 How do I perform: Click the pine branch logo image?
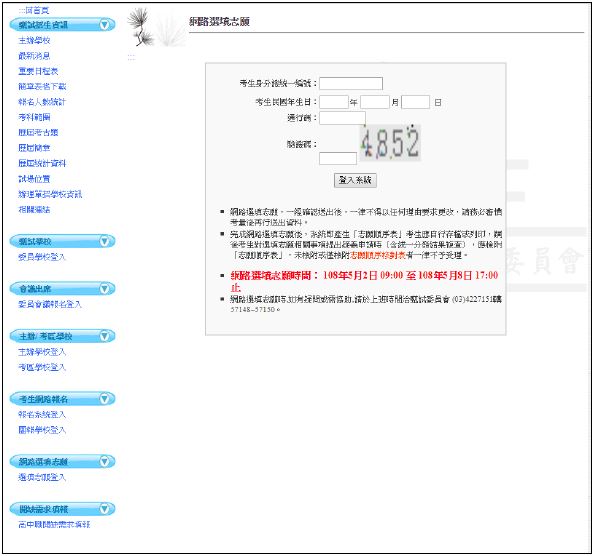(x=156, y=27)
